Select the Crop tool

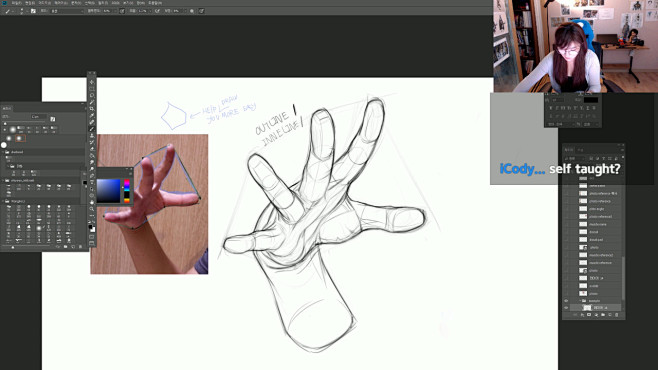pos(91,109)
